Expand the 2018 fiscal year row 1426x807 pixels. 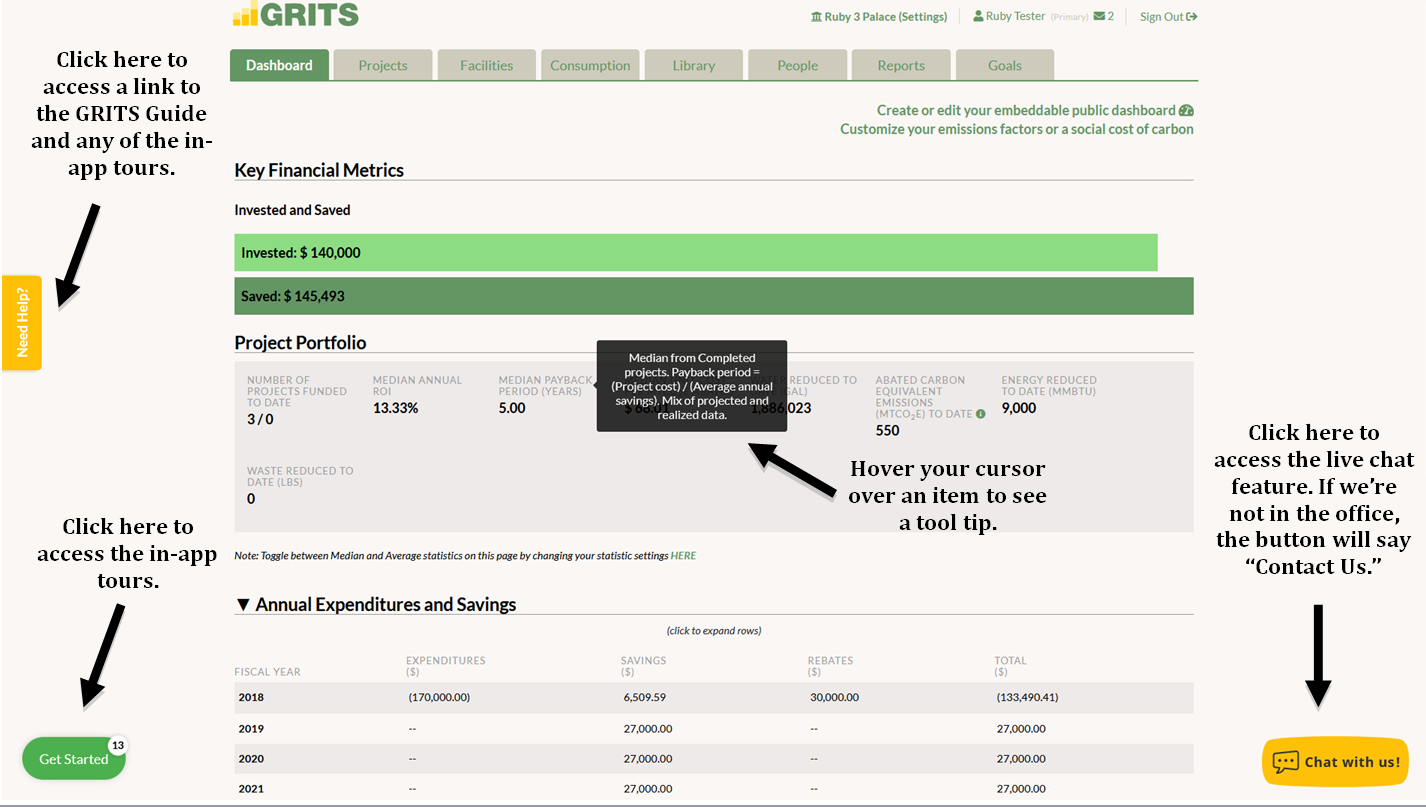714,698
